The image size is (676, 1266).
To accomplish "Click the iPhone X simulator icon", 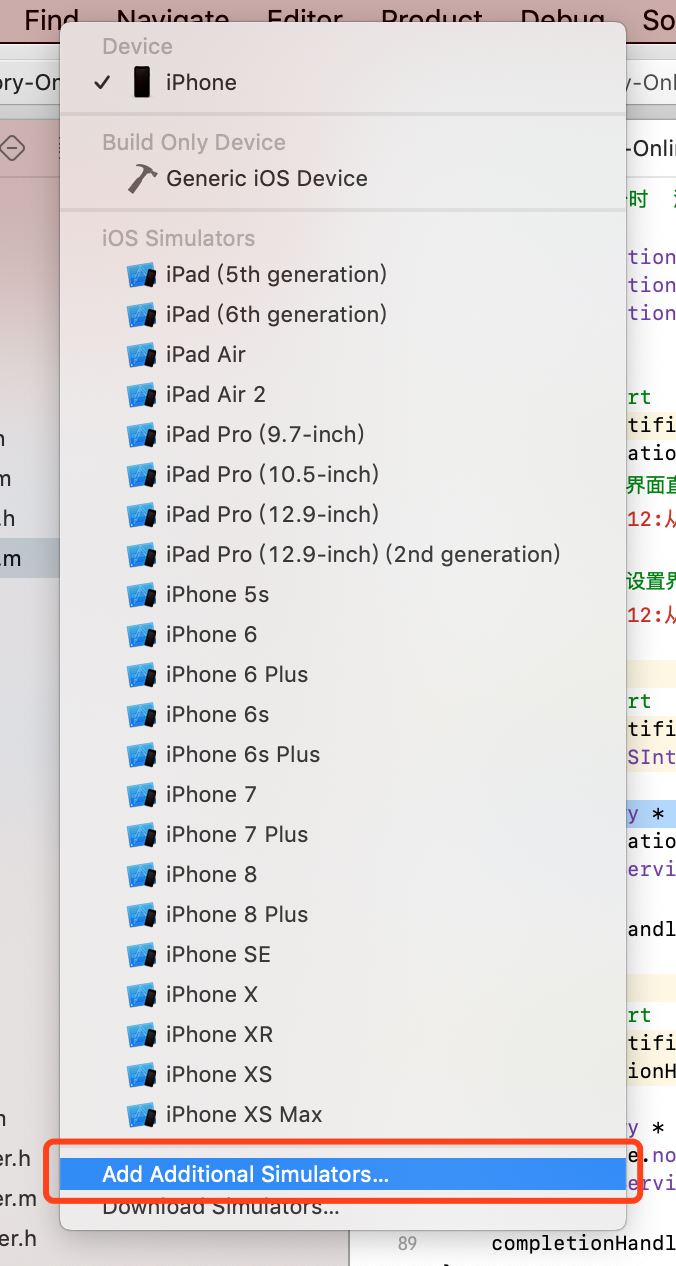I will pyautogui.click(x=141, y=995).
